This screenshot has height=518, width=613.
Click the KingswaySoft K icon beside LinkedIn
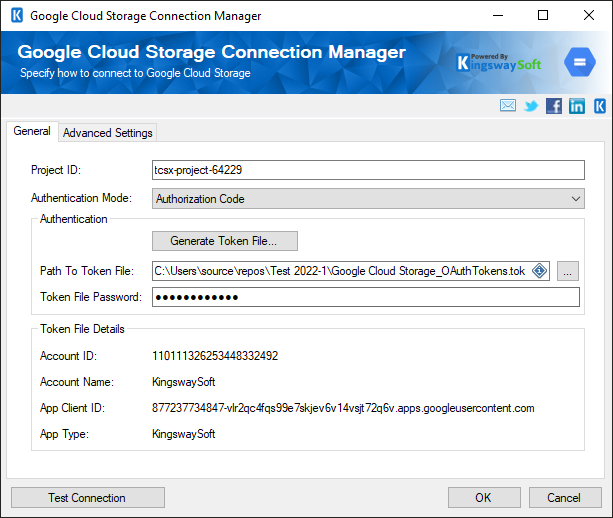tap(600, 106)
